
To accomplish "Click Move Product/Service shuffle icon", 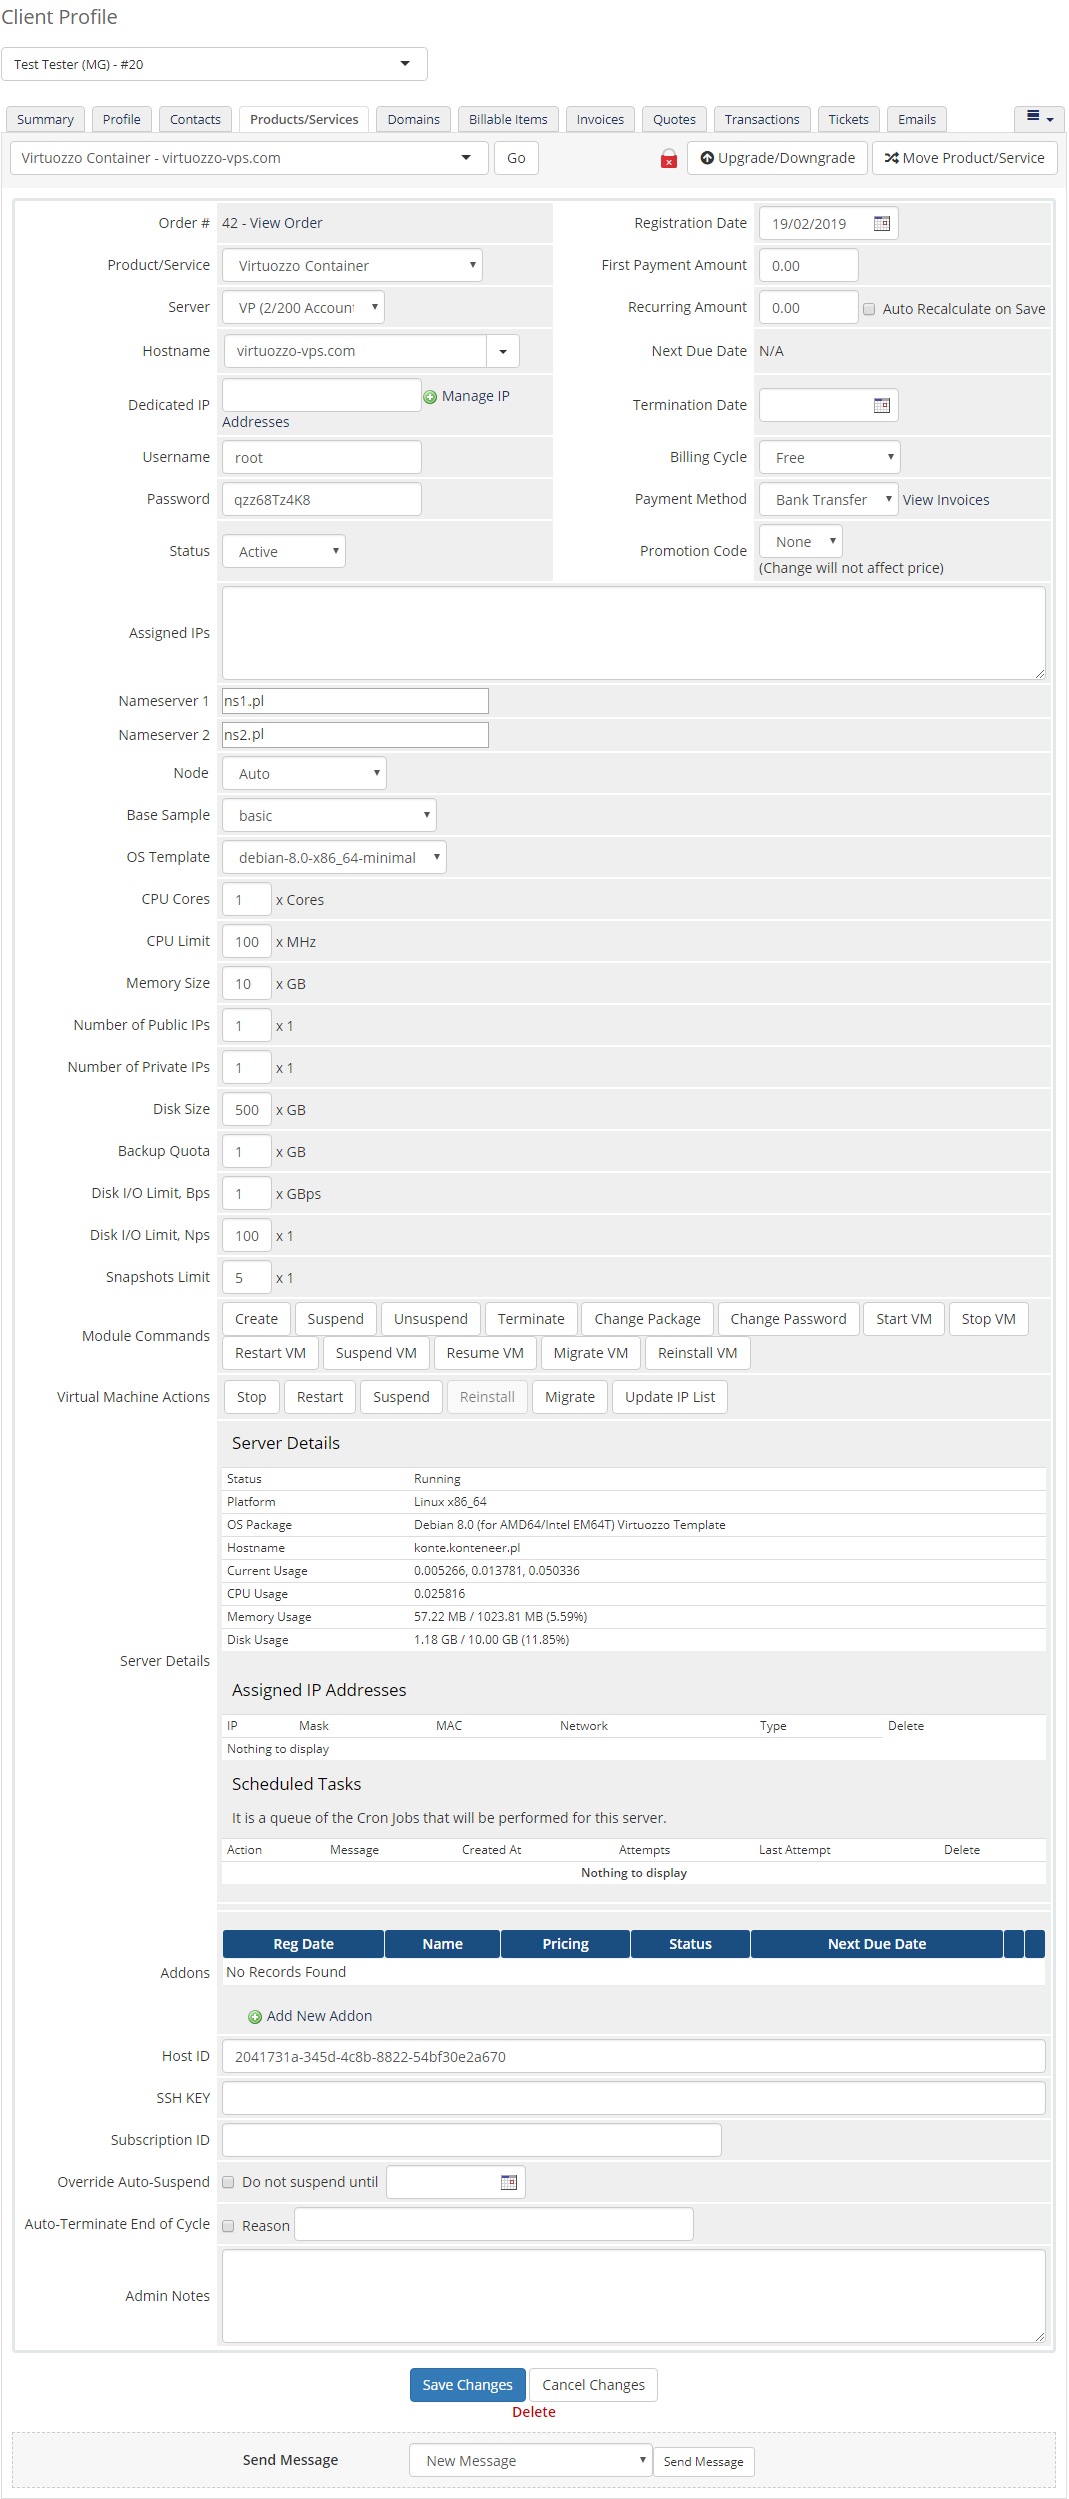I will [891, 158].
